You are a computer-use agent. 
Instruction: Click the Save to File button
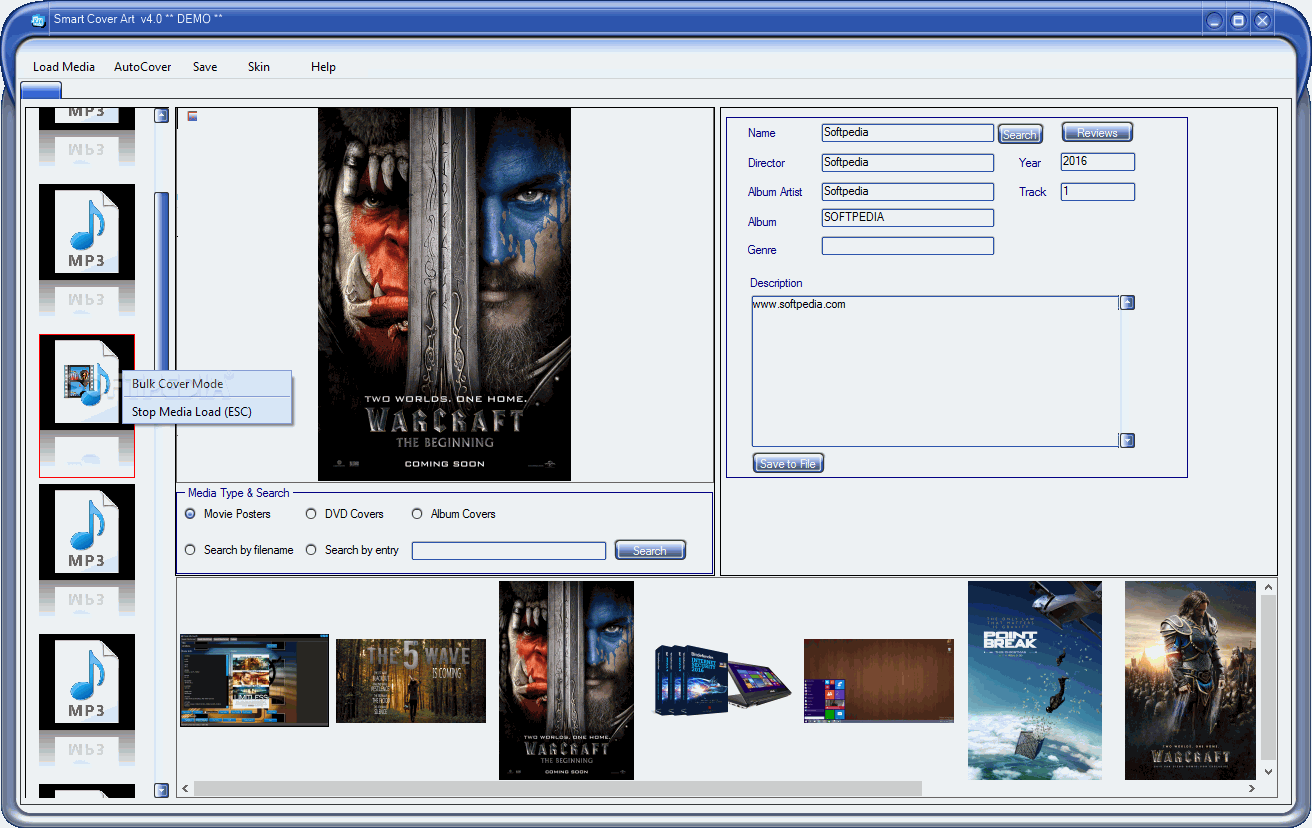tap(788, 463)
